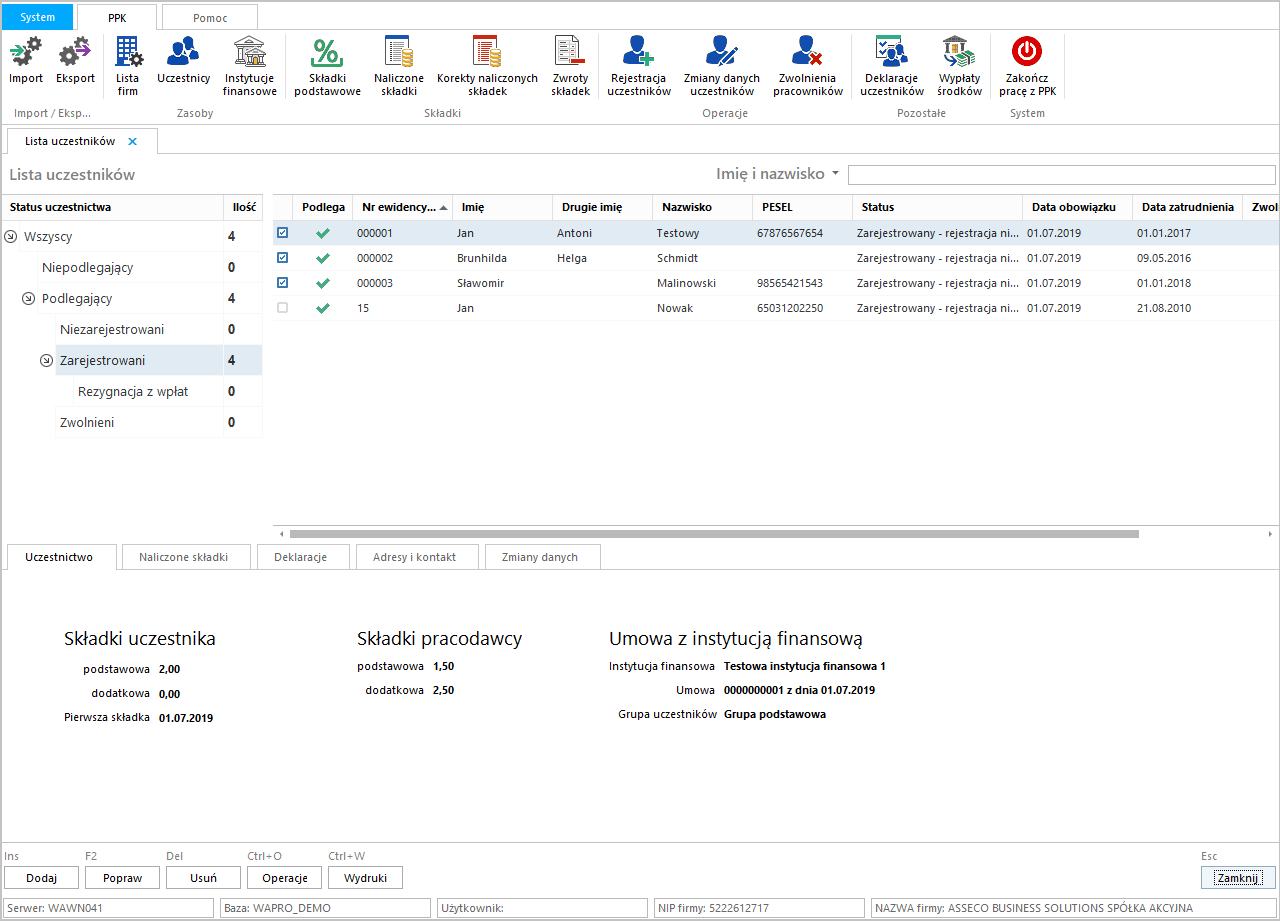
Task: Open Zwolnienia pracowników
Action: [x=807, y=66]
